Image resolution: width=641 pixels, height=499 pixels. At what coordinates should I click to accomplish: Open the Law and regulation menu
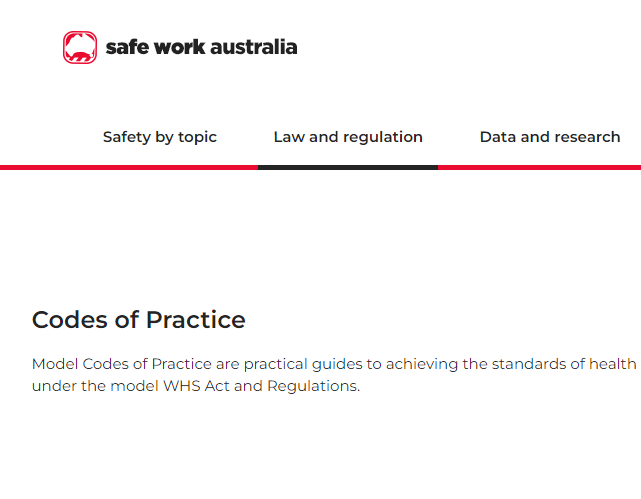pos(348,137)
